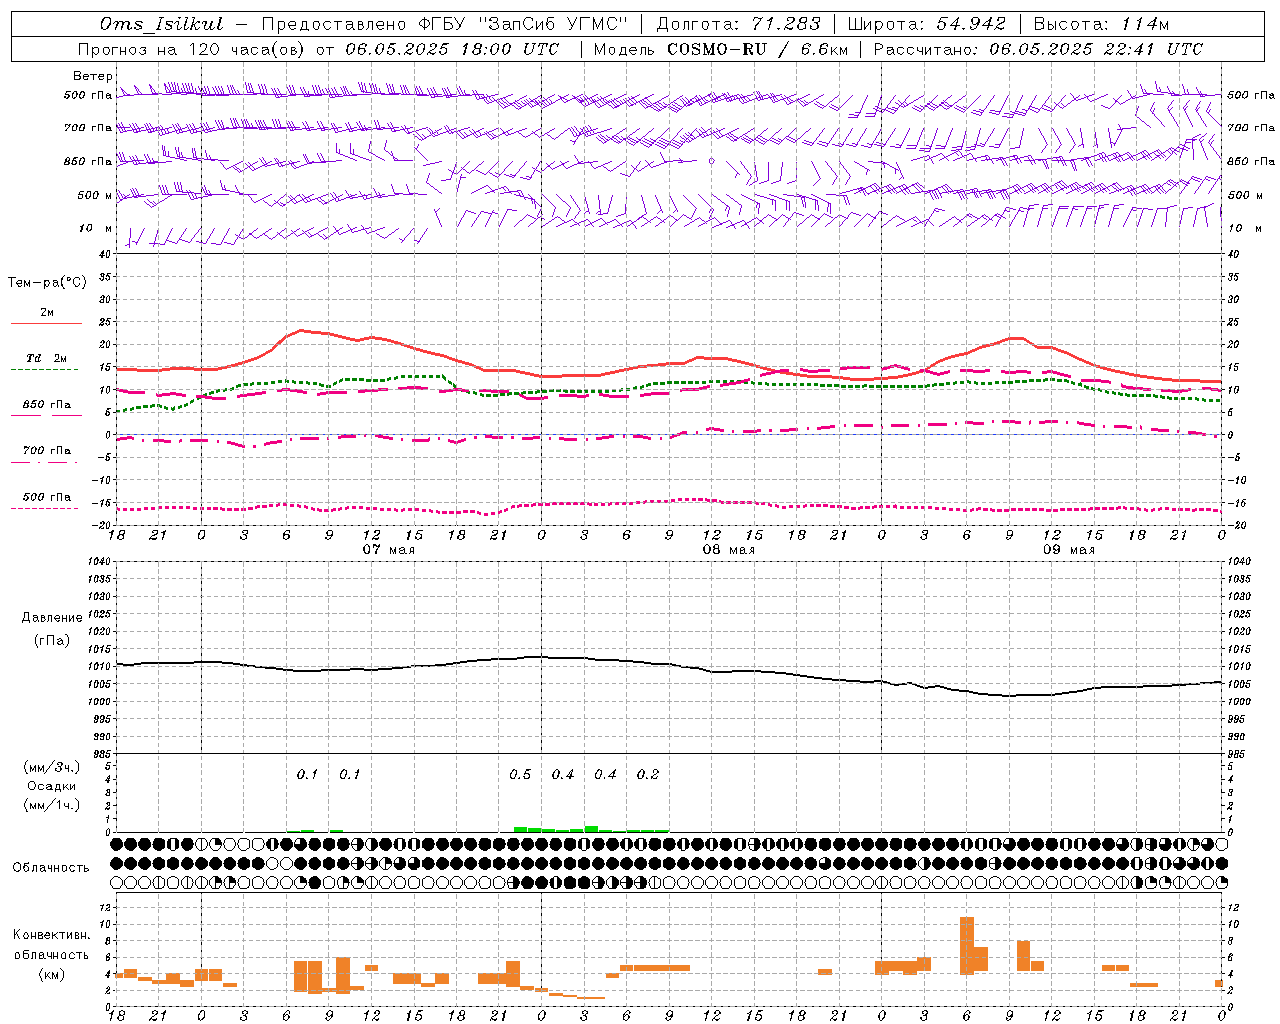Click the elevation label Высота: 114м
1280x1024 pixels.
tap(1101, 24)
